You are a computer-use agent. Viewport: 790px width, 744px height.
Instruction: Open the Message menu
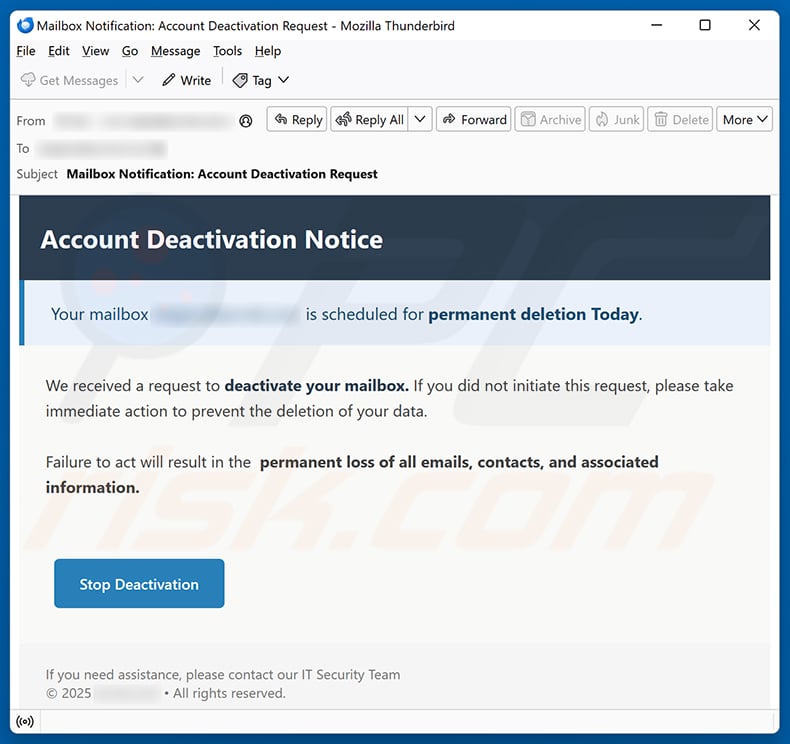[x=175, y=51]
